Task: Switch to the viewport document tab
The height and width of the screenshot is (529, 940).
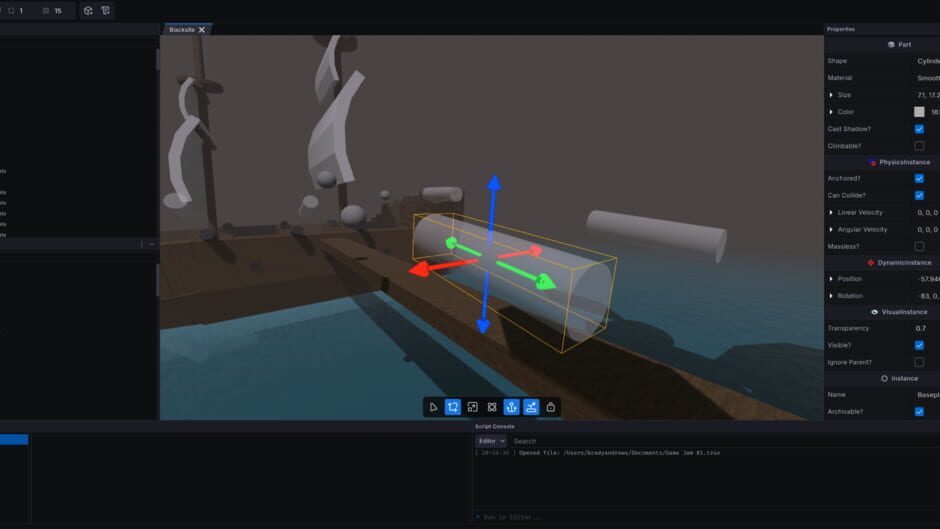Action: 182,29
